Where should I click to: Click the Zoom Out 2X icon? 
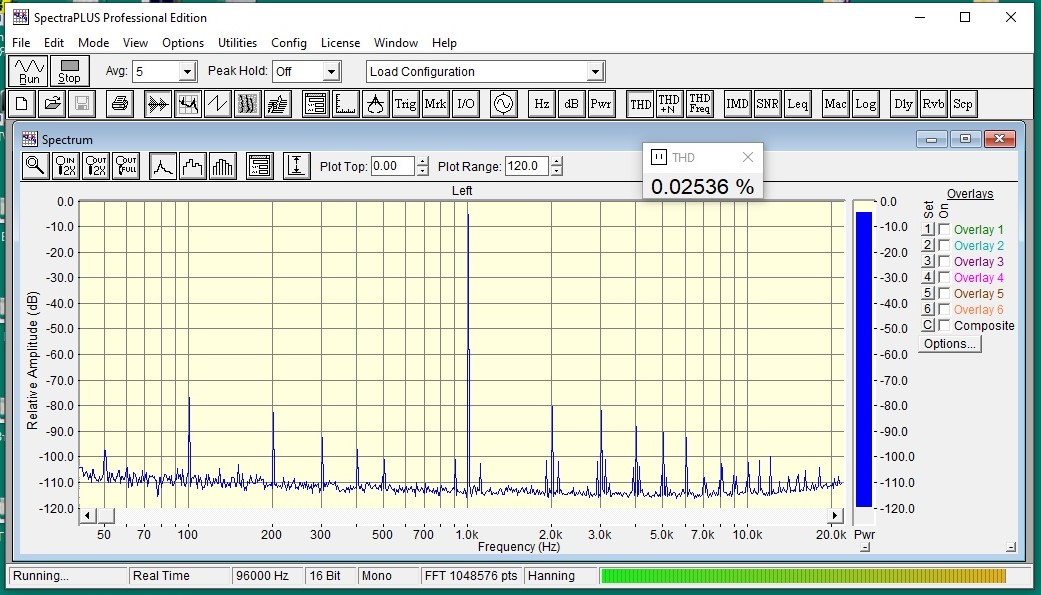pos(96,166)
